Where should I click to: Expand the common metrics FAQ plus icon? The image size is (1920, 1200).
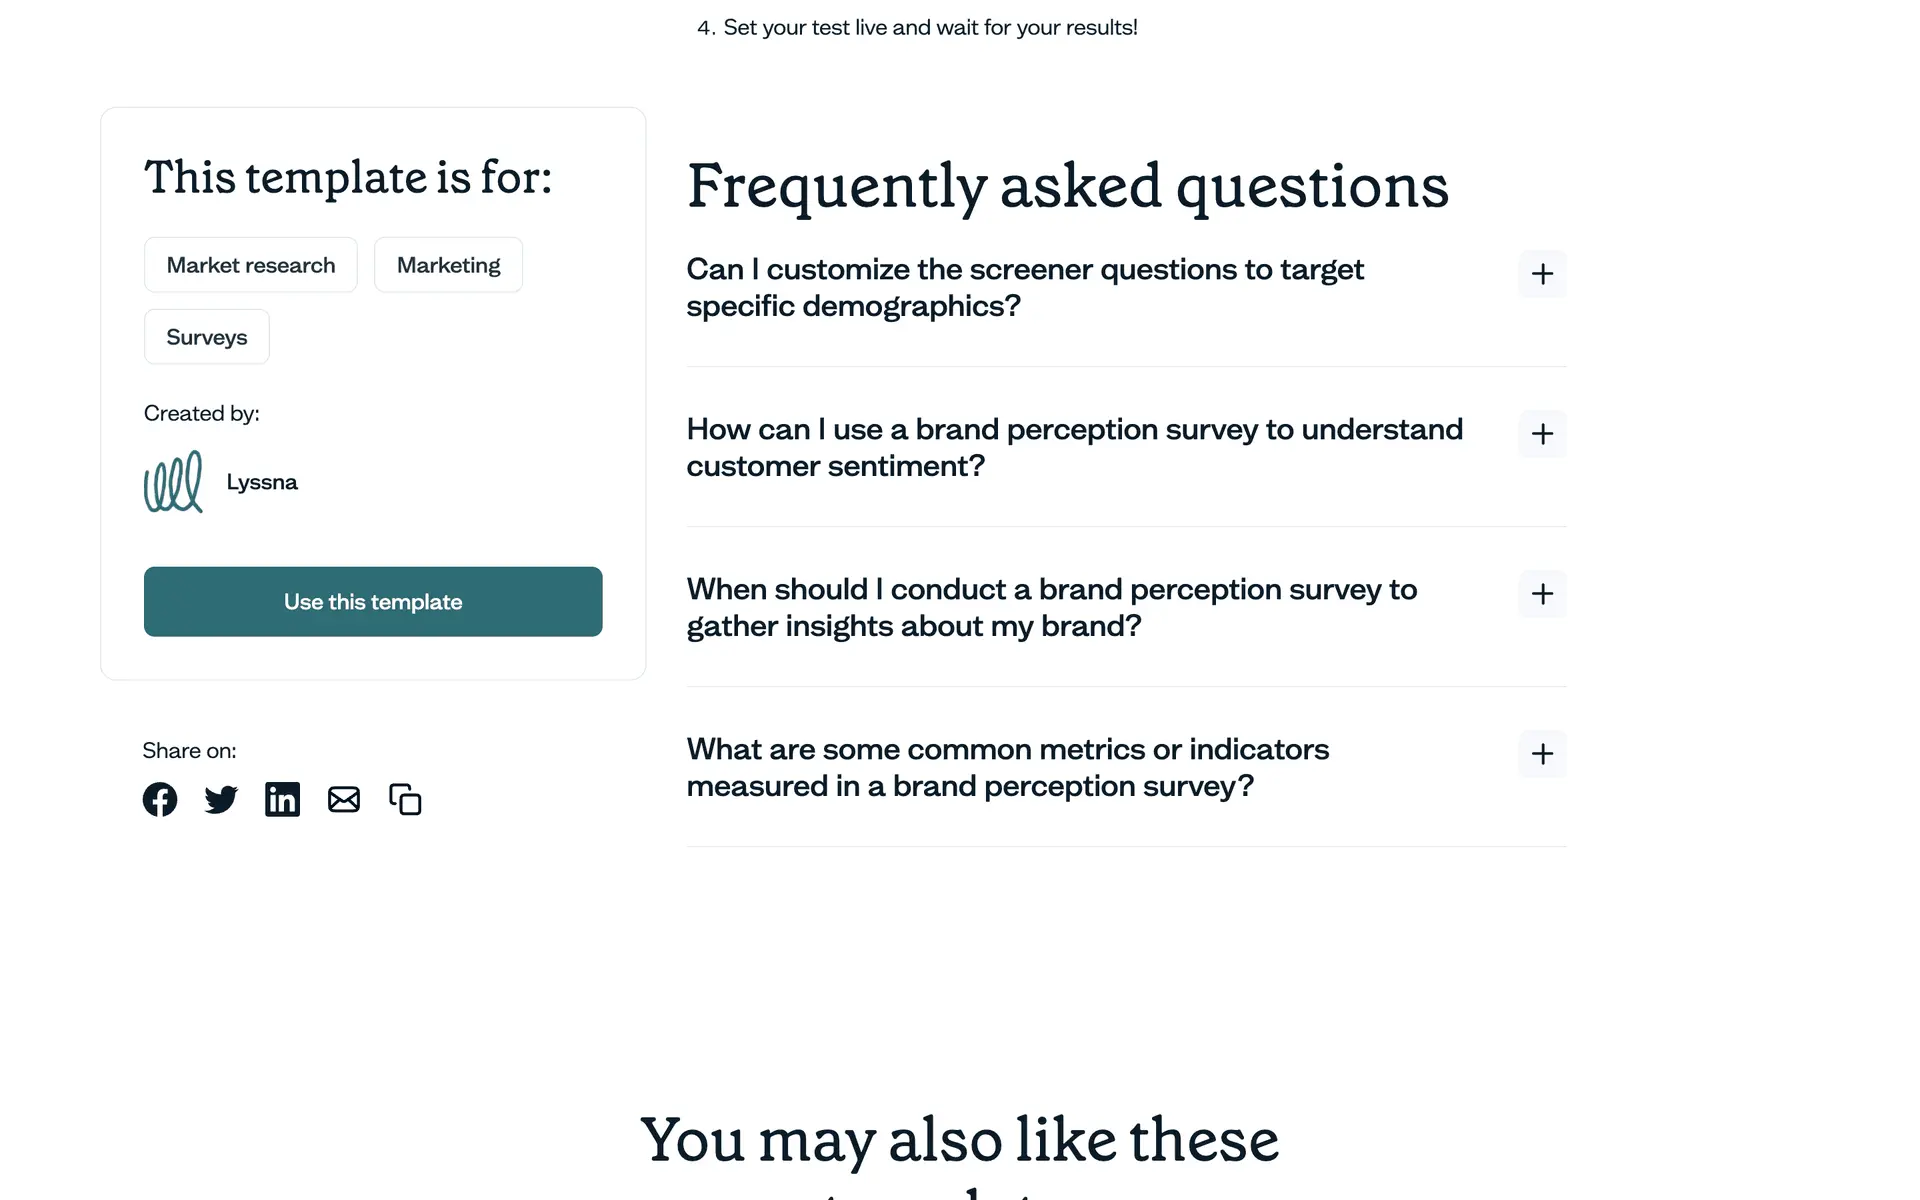point(1542,754)
